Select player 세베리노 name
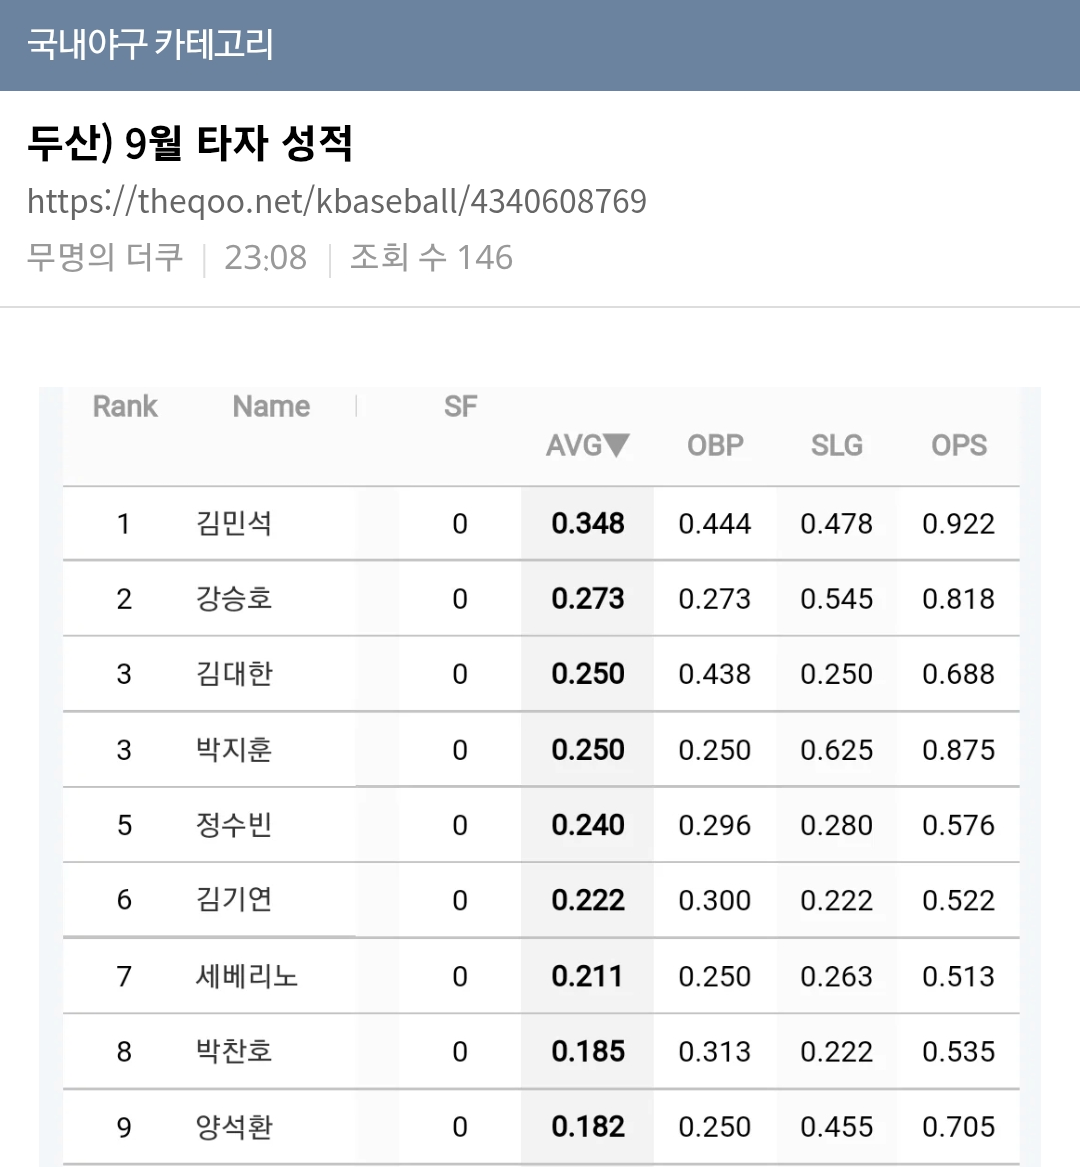The height and width of the screenshot is (1167, 1080). (x=246, y=976)
